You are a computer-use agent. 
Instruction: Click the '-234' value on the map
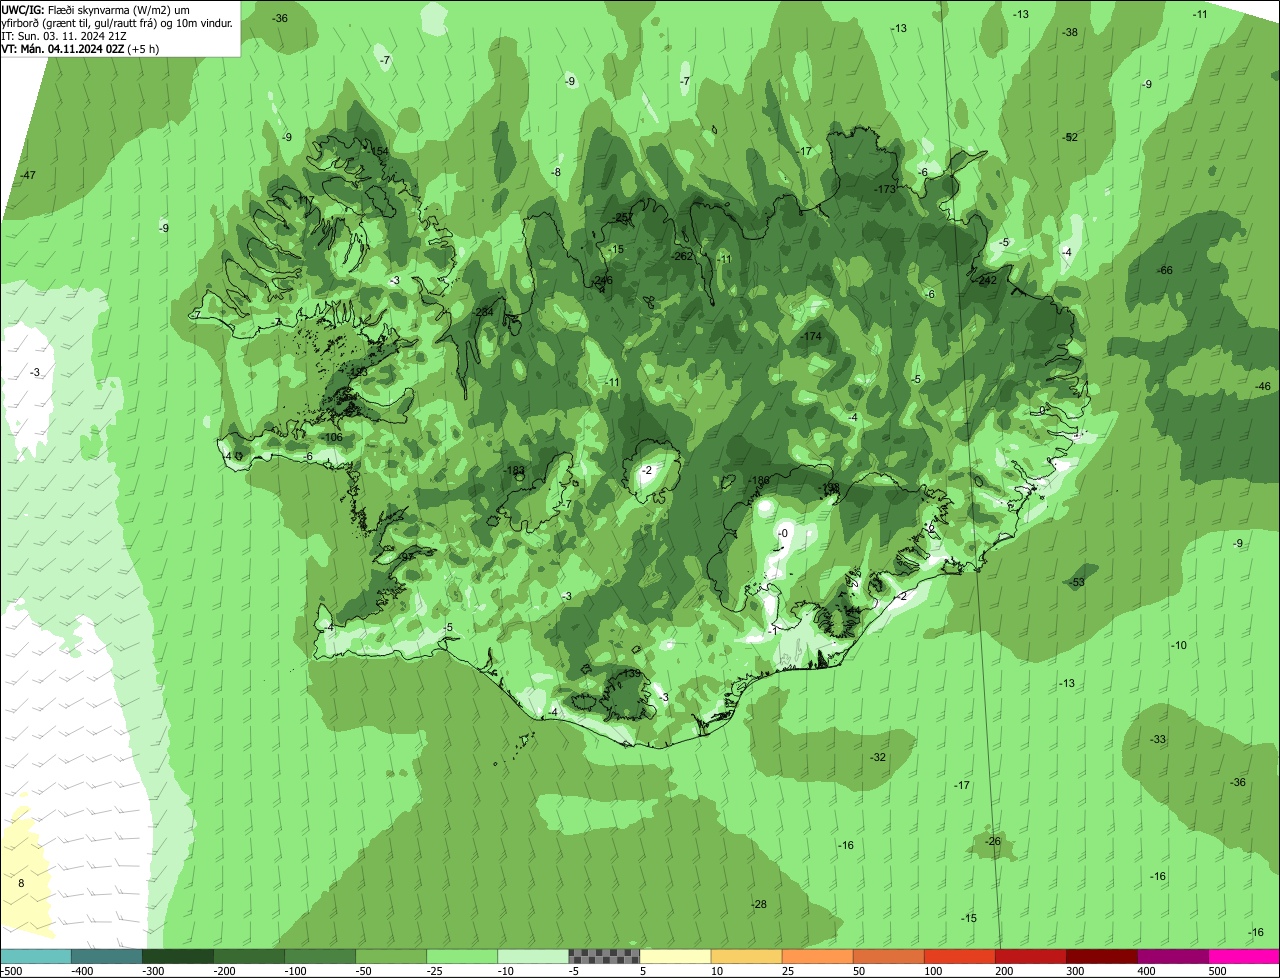point(482,312)
